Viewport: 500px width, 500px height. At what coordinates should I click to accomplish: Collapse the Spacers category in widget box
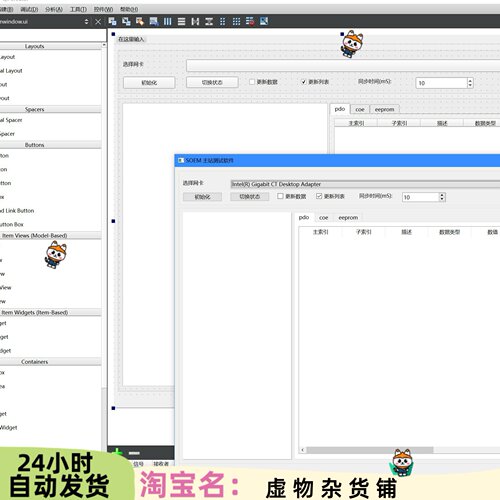(x=51, y=109)
